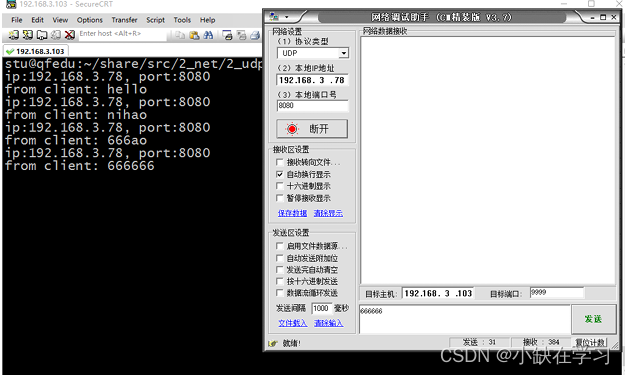625x375 pixels.
Task: Click terminal line 'from client: nihao'
Action: click(x=76, y=115)
